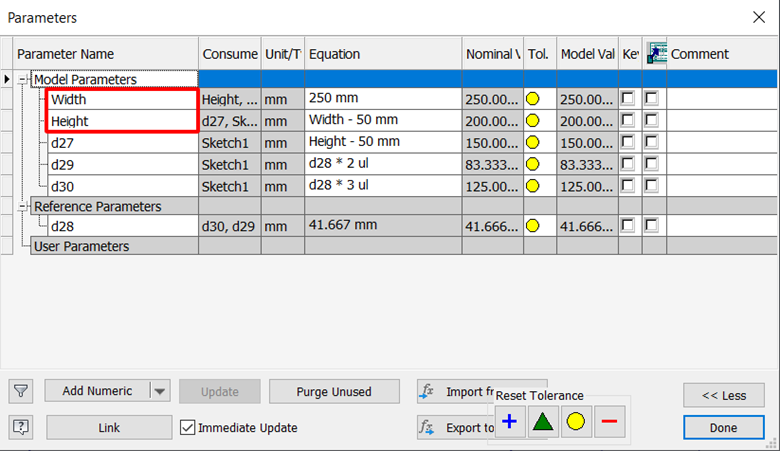This screenshot has width=780, height=451.
Task: Select the d28 reference parameter name
Action: pos(123,226)
